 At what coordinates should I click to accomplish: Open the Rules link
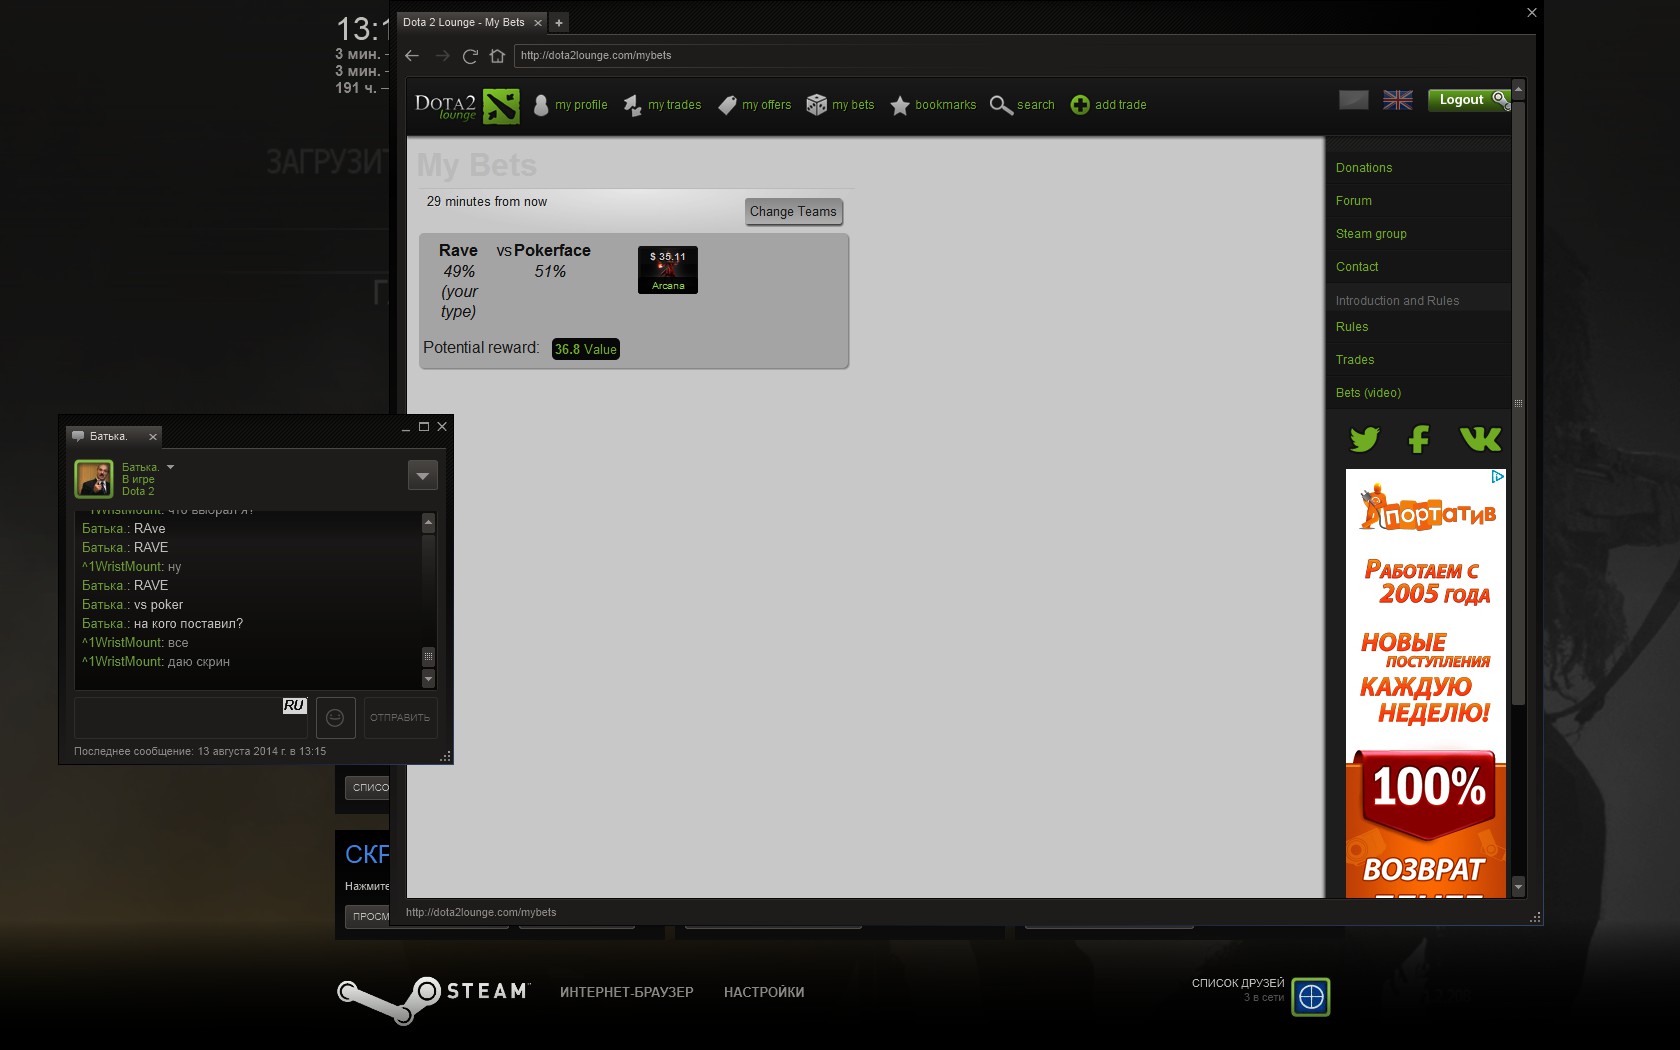click(x=1352, y=327)
